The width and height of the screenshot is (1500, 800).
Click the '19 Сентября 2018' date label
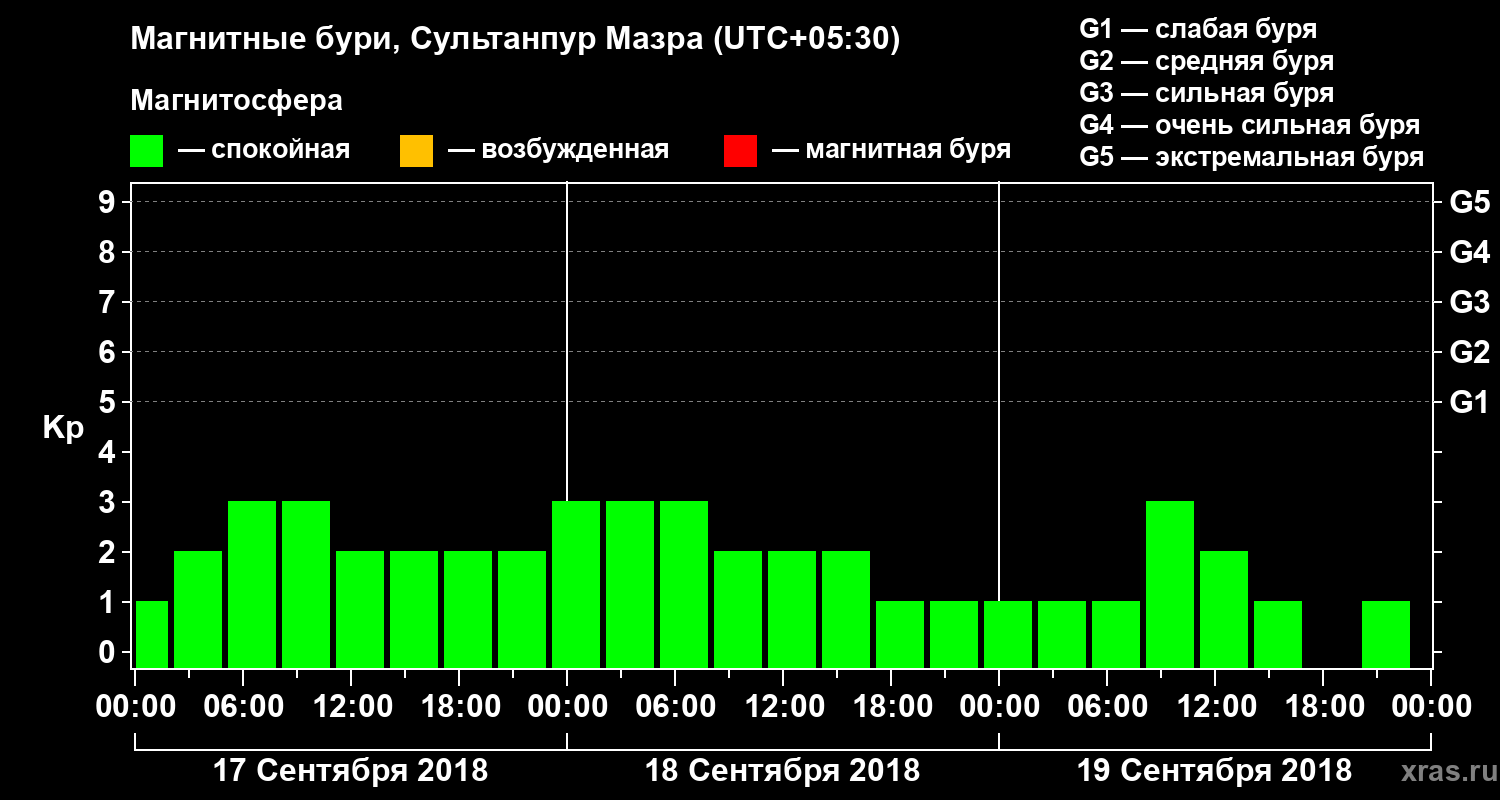1214,771
